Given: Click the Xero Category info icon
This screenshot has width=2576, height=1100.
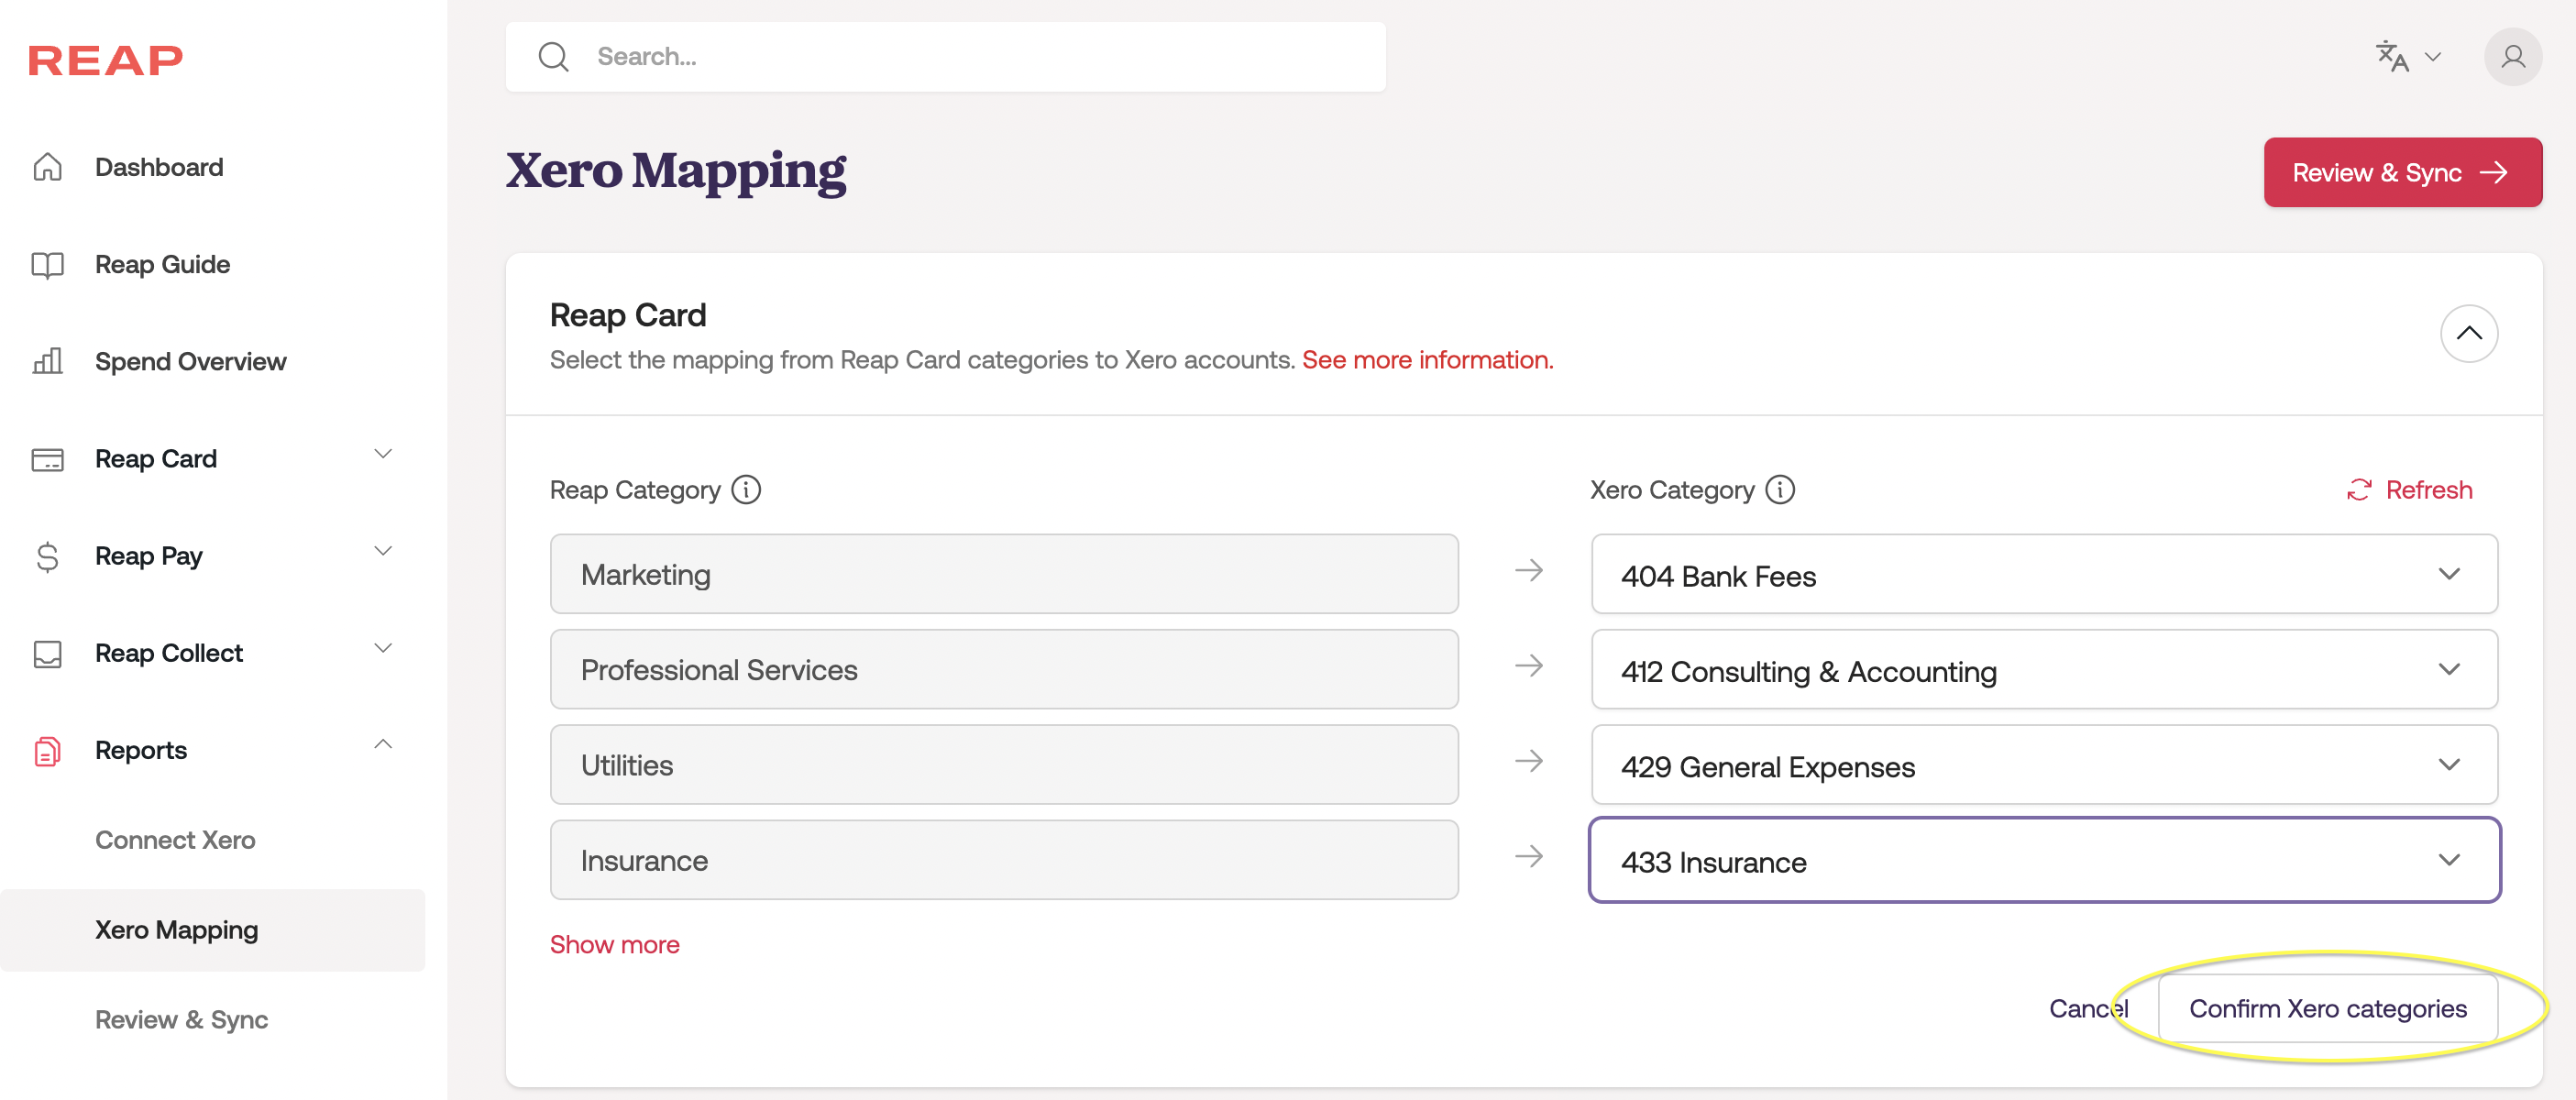Looking at the screenshot, I should 1779,490.
